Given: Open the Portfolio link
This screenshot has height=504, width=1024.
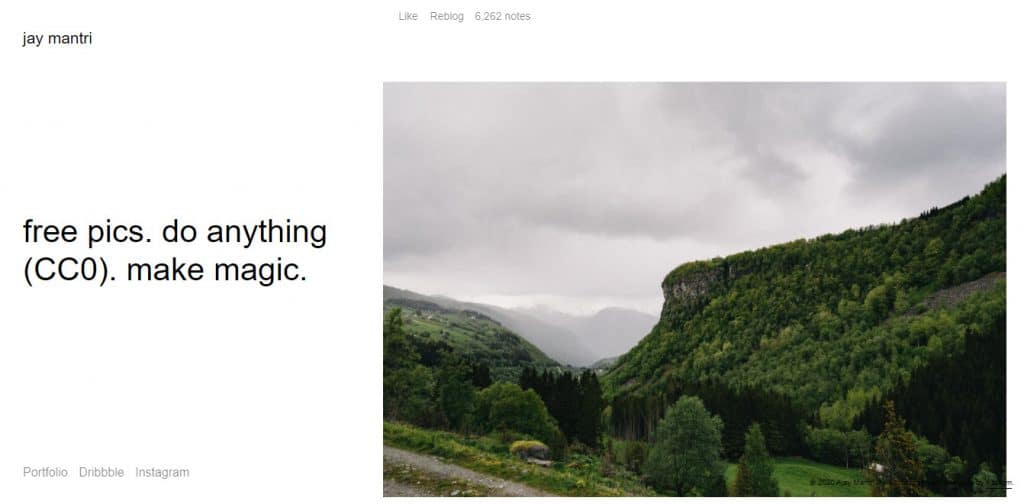Looking at the screenshot, I should [x=45, y=472].
